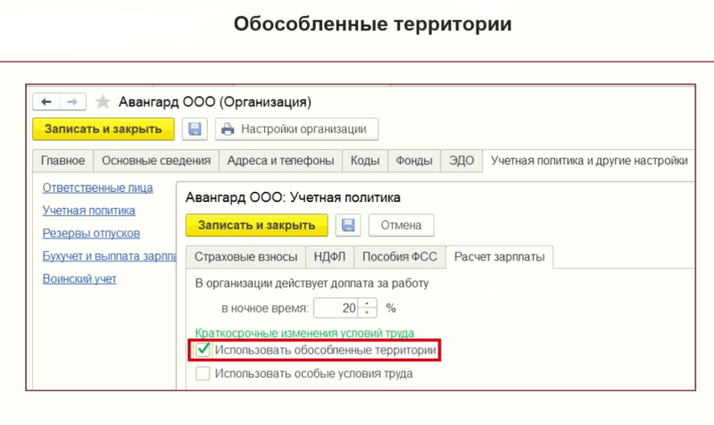Click the Отмена button
The width and height of the screenshot is (714, 425).
401,225
